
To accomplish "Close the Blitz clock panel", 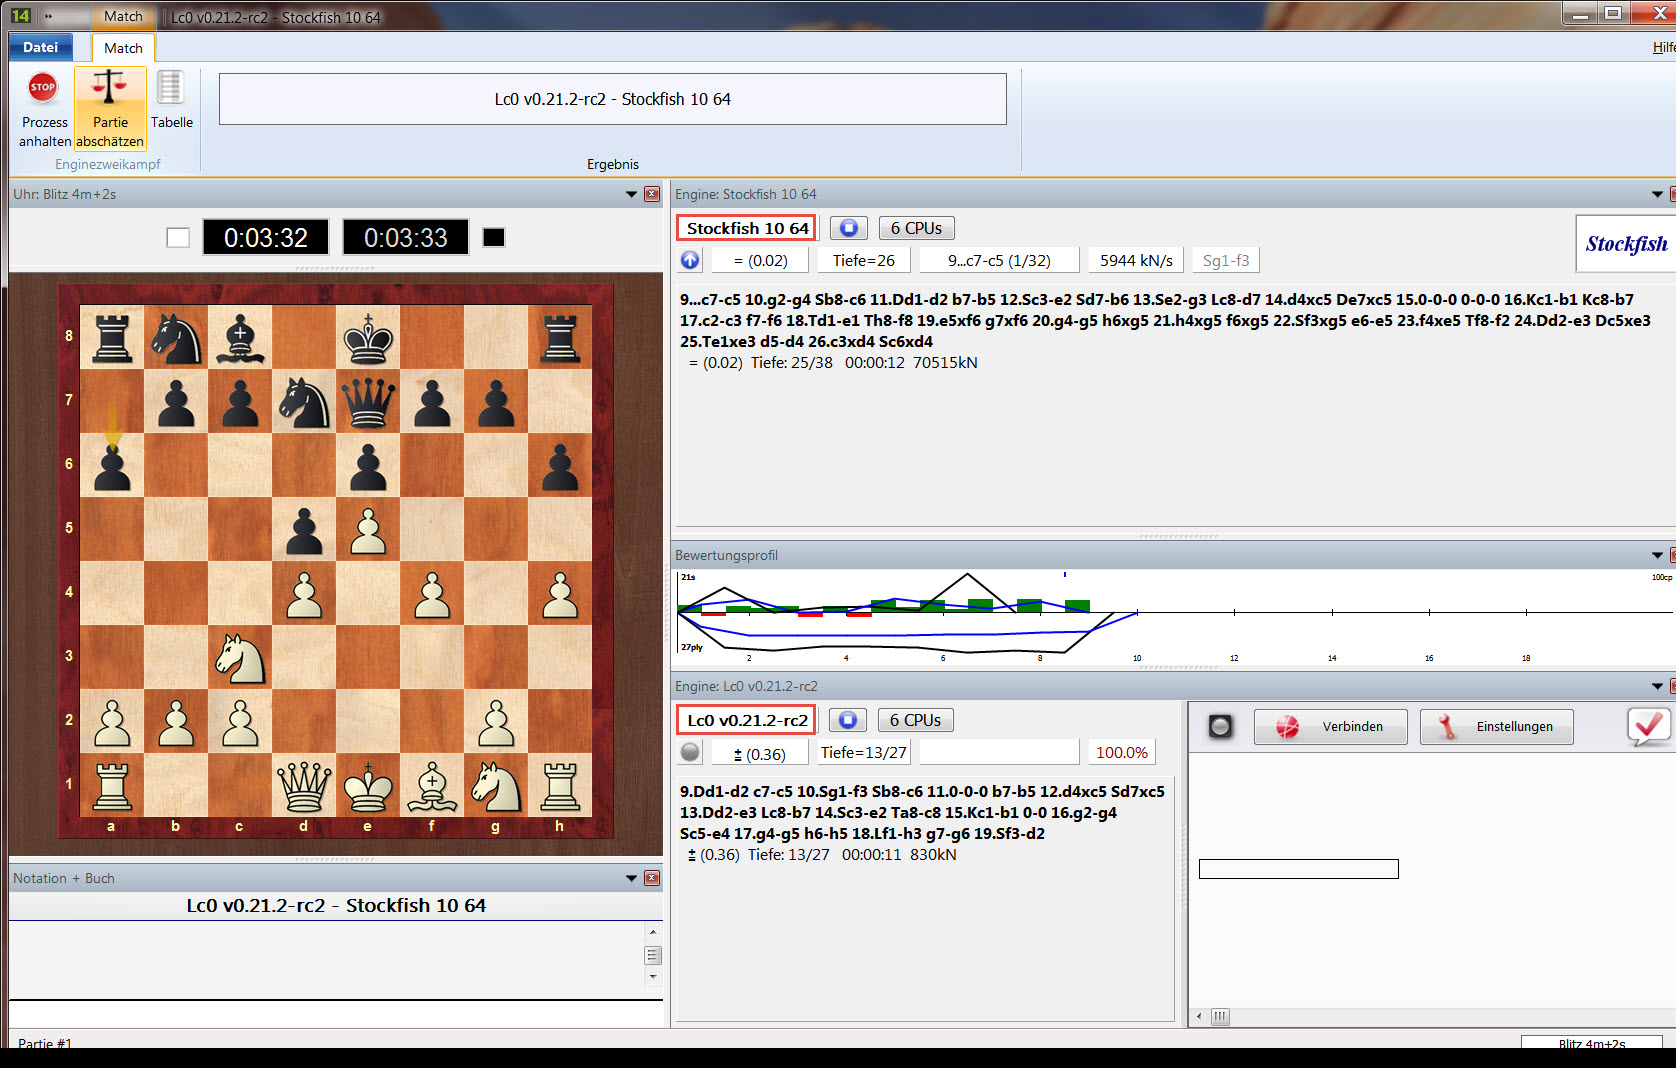I will pos(652,195).
